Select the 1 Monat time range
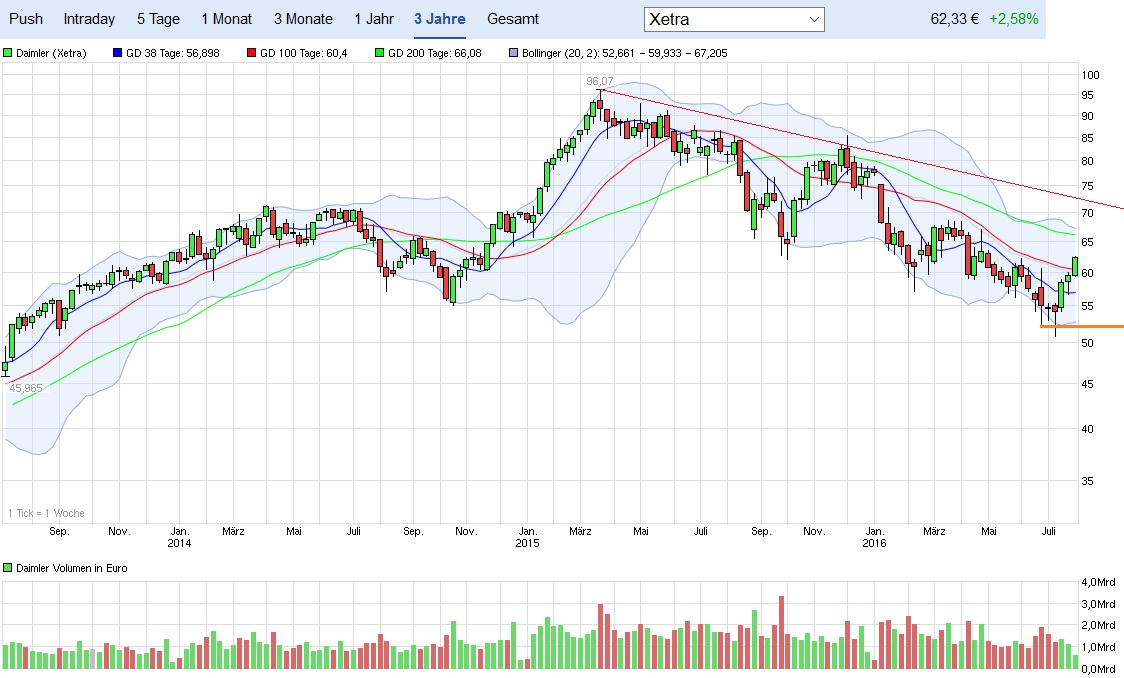1124x678 pixels. [x=226, y=19]
